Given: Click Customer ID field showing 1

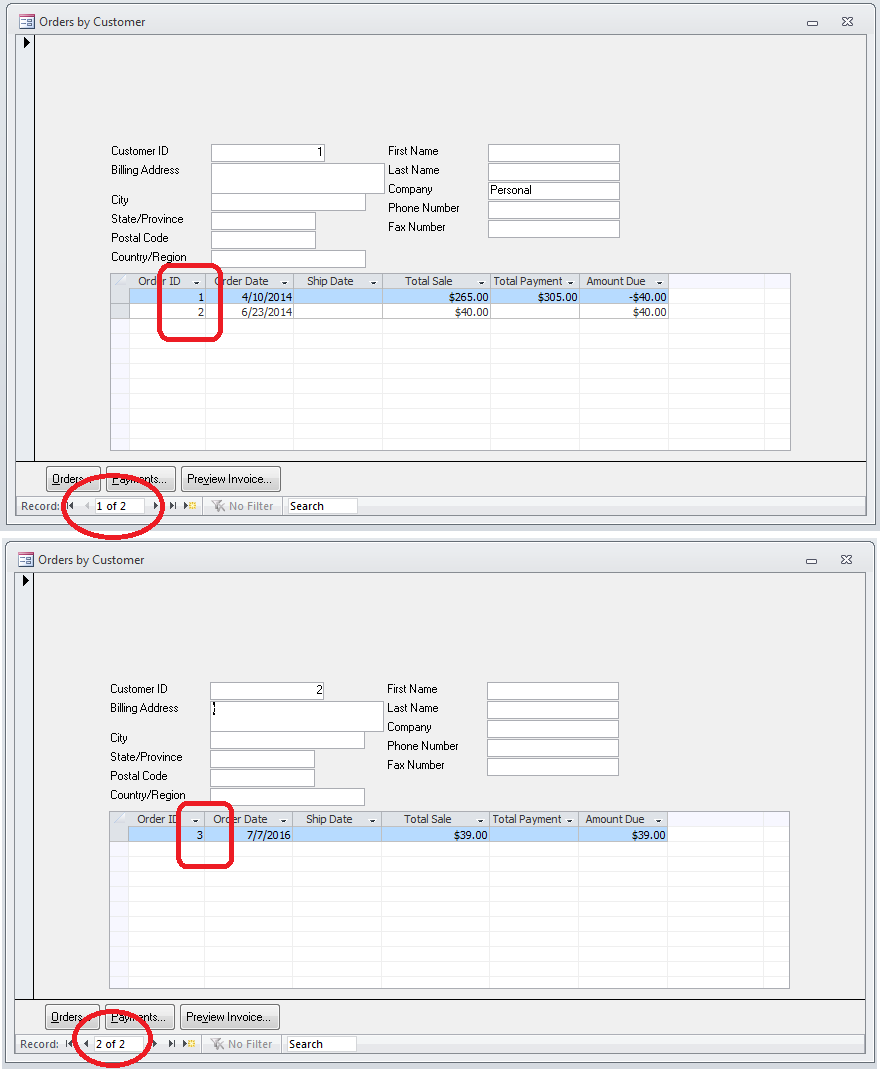Looking at the screenshot, I should click(268, 153).
